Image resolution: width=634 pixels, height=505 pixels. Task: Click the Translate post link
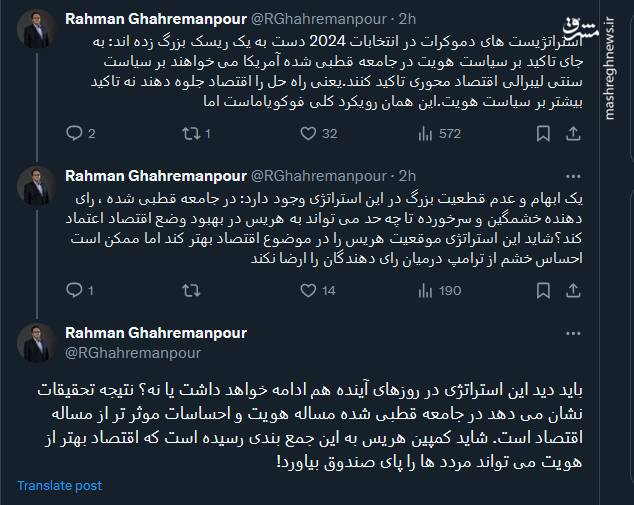(59, 485)
